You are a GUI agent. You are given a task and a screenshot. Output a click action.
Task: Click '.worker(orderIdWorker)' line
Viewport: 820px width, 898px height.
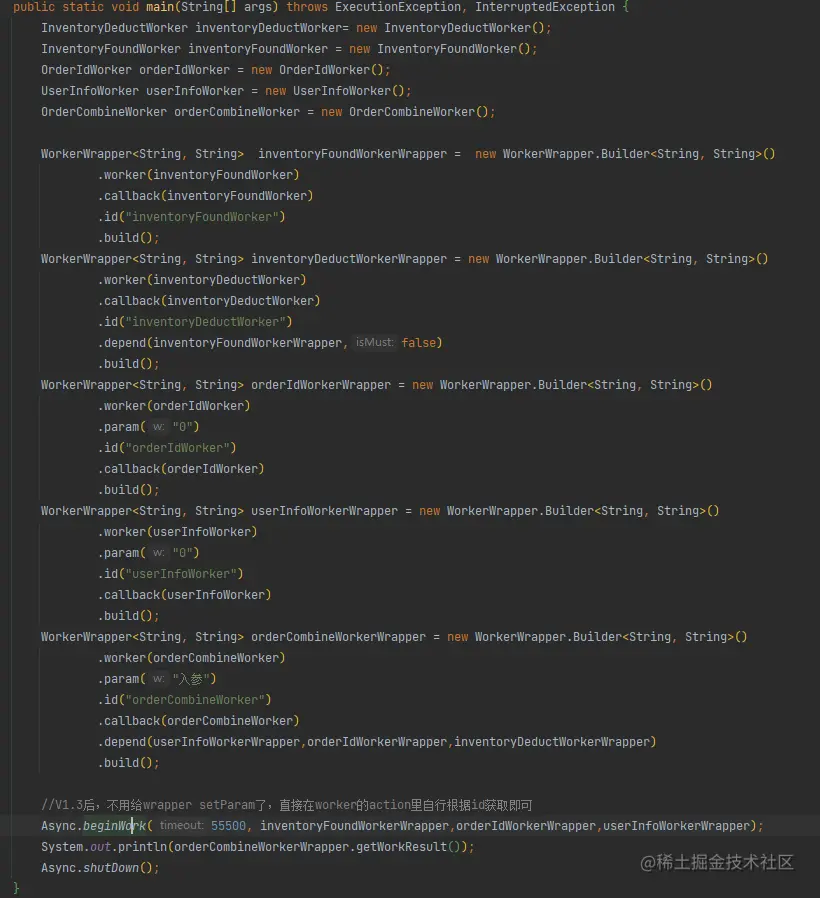(174, 406)
